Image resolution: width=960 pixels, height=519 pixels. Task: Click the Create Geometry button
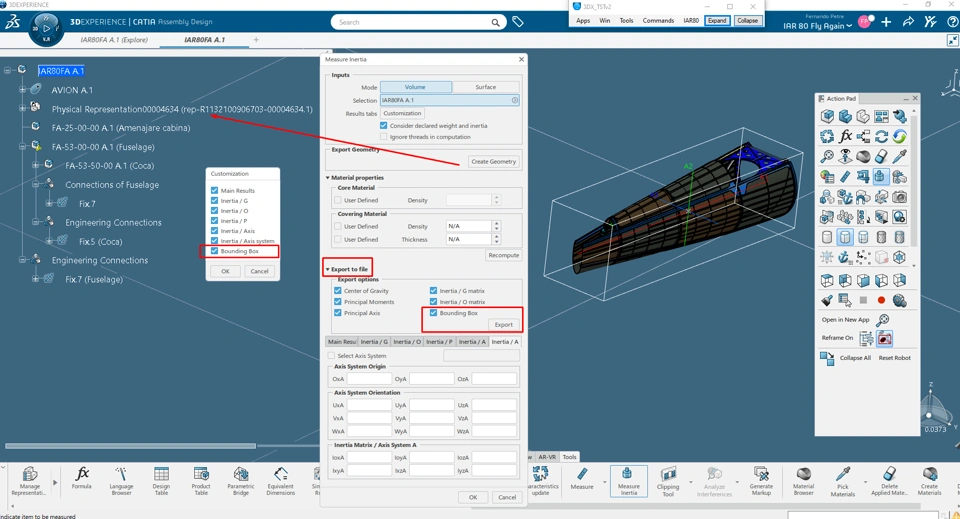coord(493,162)
